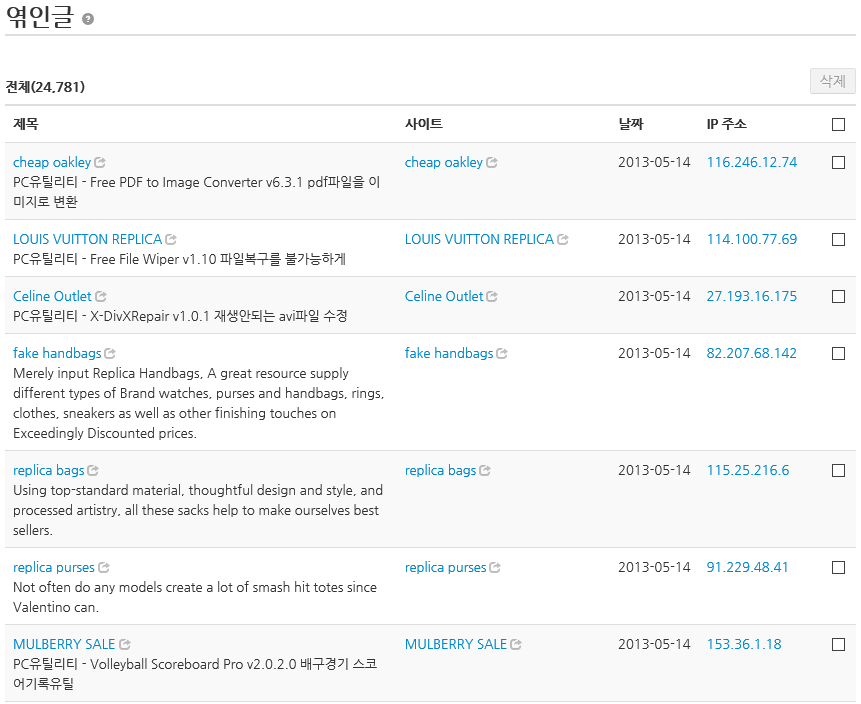Click the Free PDF to Image Converter description
This screenshot has height=704, width=861.
pos(197,192)
